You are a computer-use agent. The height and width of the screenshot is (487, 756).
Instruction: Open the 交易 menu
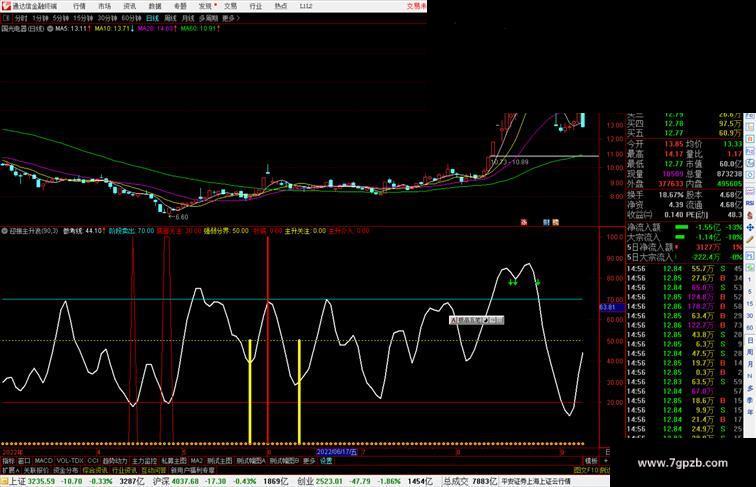230,6
